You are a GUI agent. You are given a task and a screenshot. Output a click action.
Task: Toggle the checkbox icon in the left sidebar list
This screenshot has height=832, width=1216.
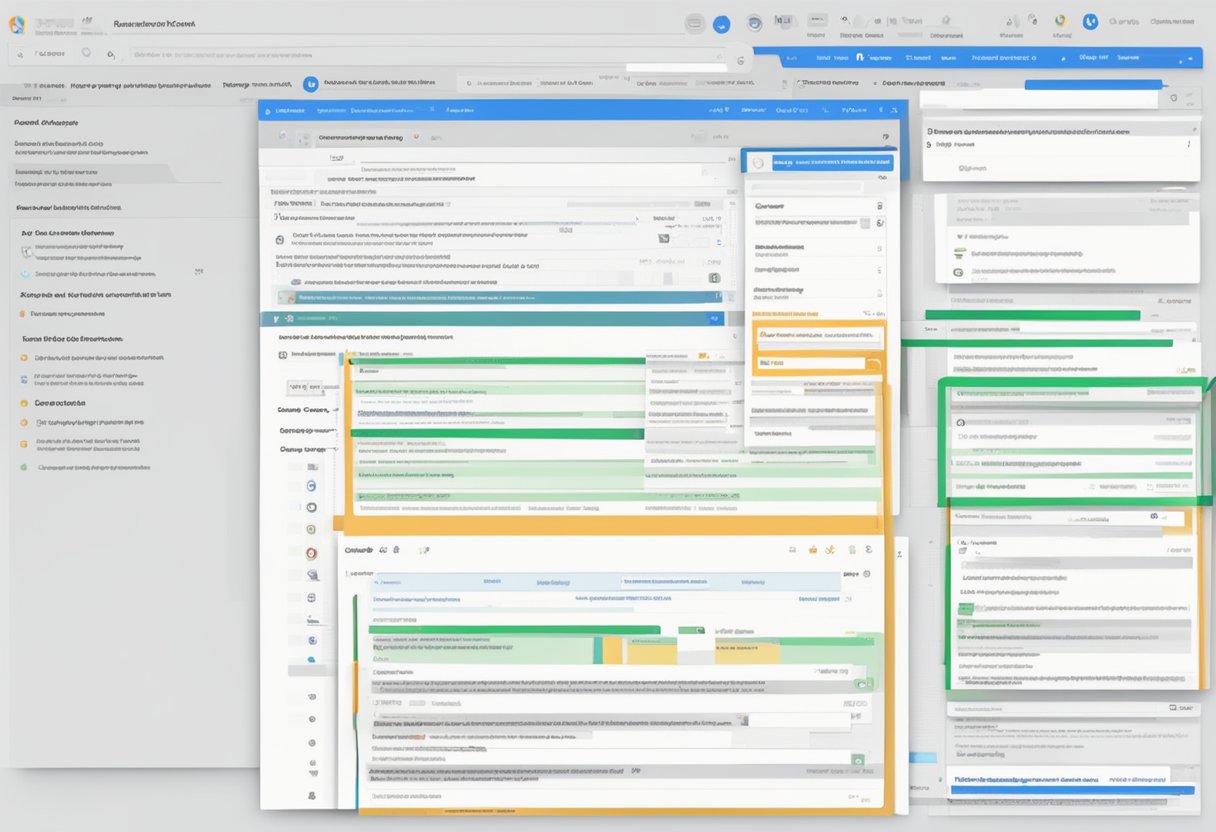tap(25, 250)
